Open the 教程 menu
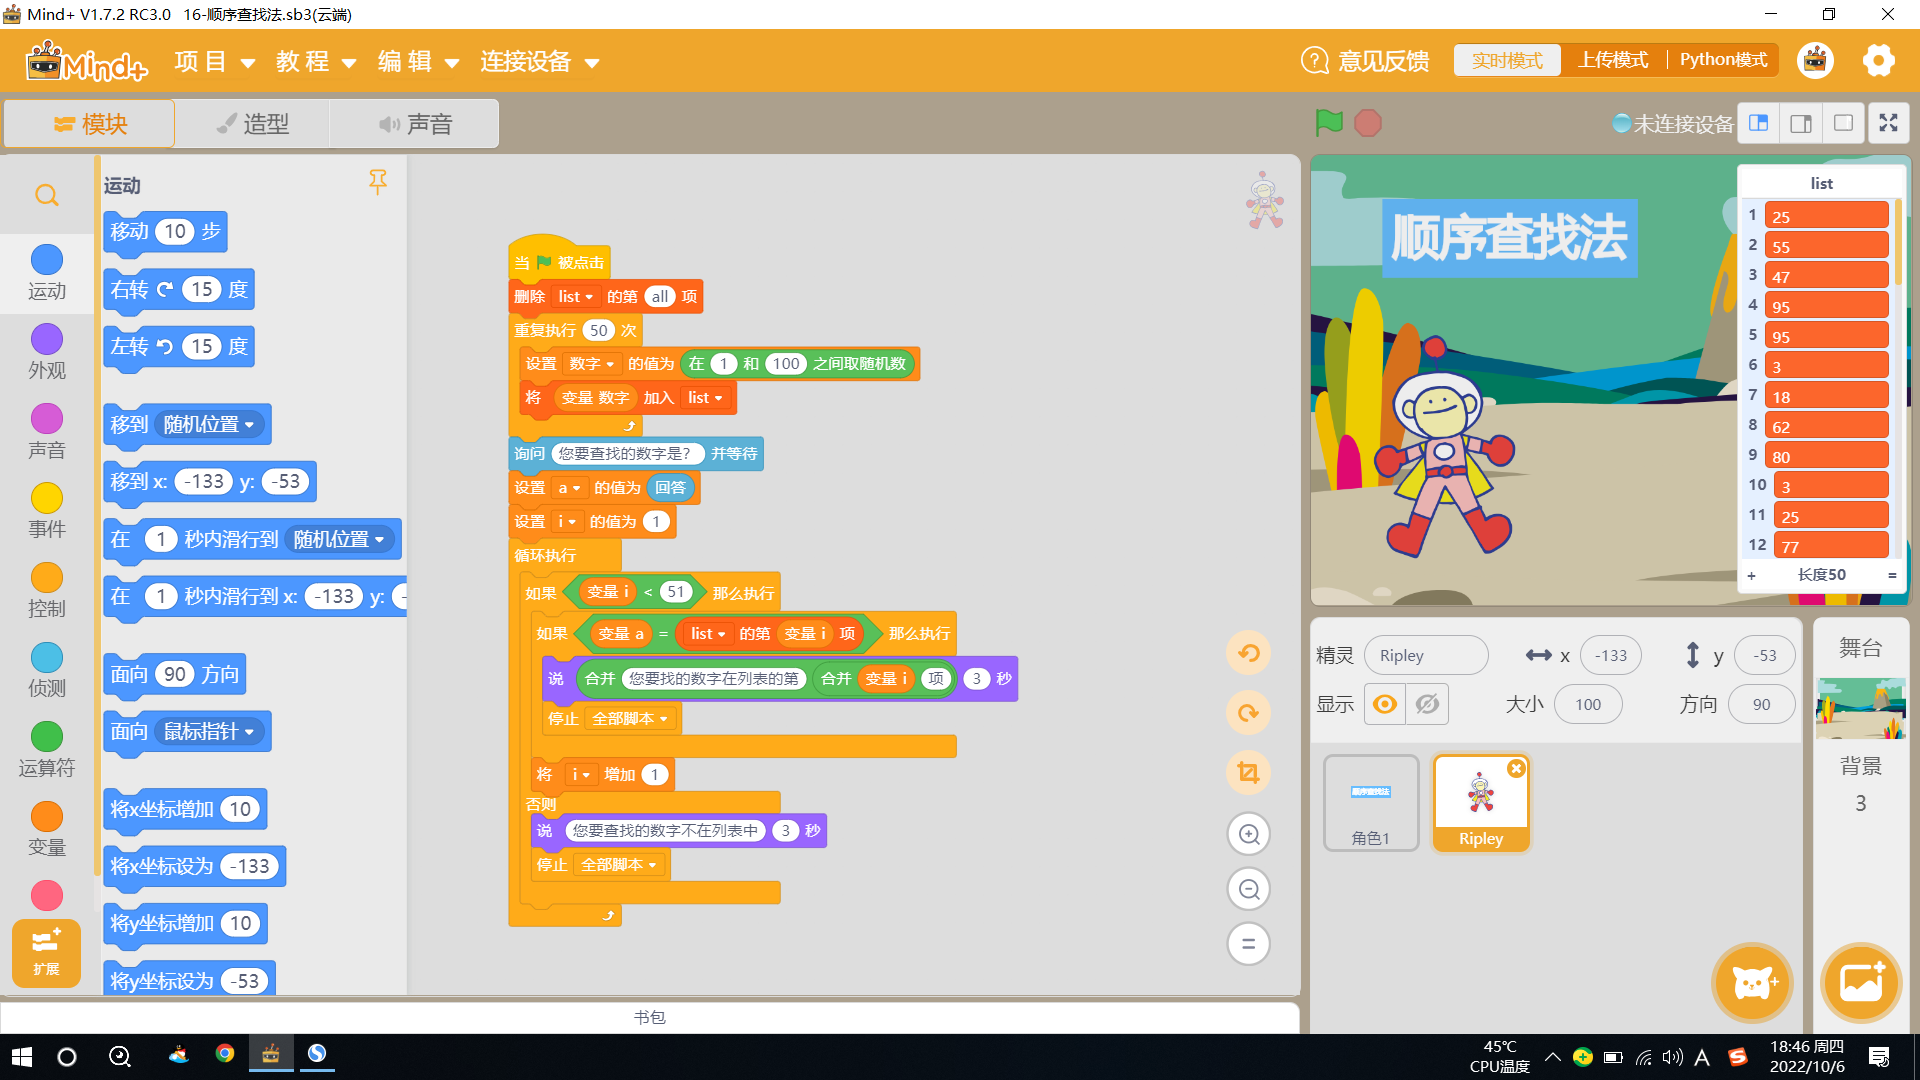This screenshot has width=1920, height=1080. pyautogui.click(x=316, y=62)
